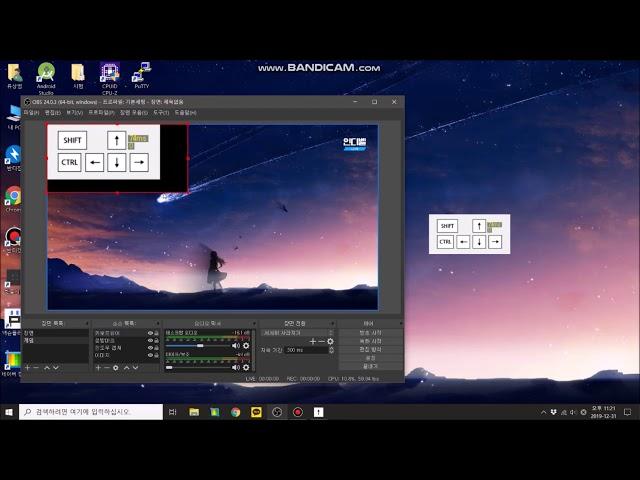Pop out scene transitions dock via header icon

coord(332,323)
